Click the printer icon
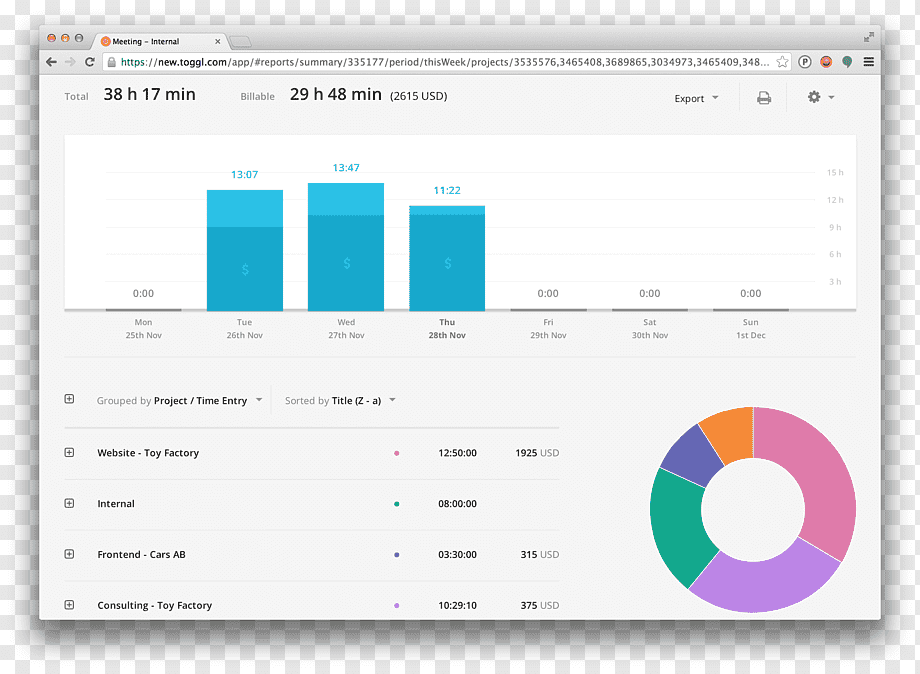 coord(763,98)
